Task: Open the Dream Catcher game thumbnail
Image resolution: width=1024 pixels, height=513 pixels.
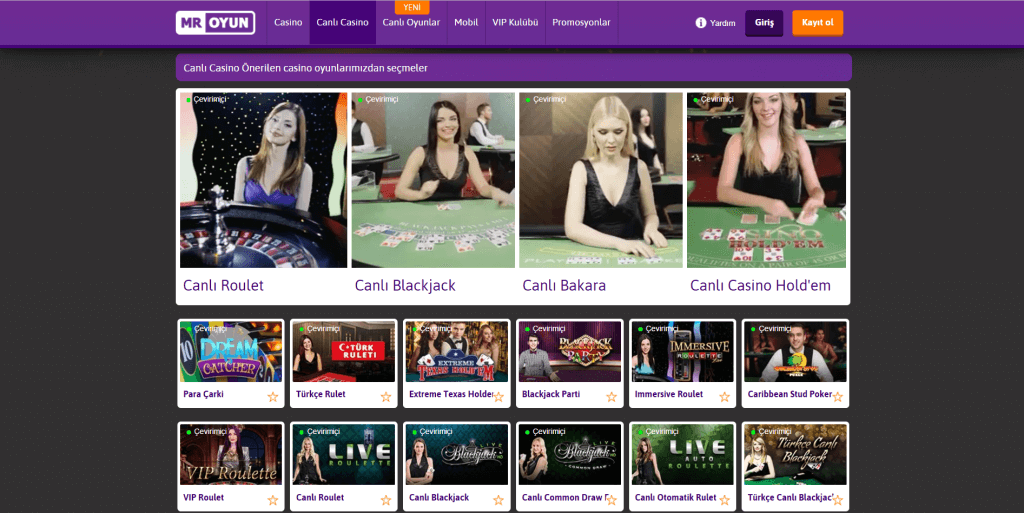Action: point(230,352)
